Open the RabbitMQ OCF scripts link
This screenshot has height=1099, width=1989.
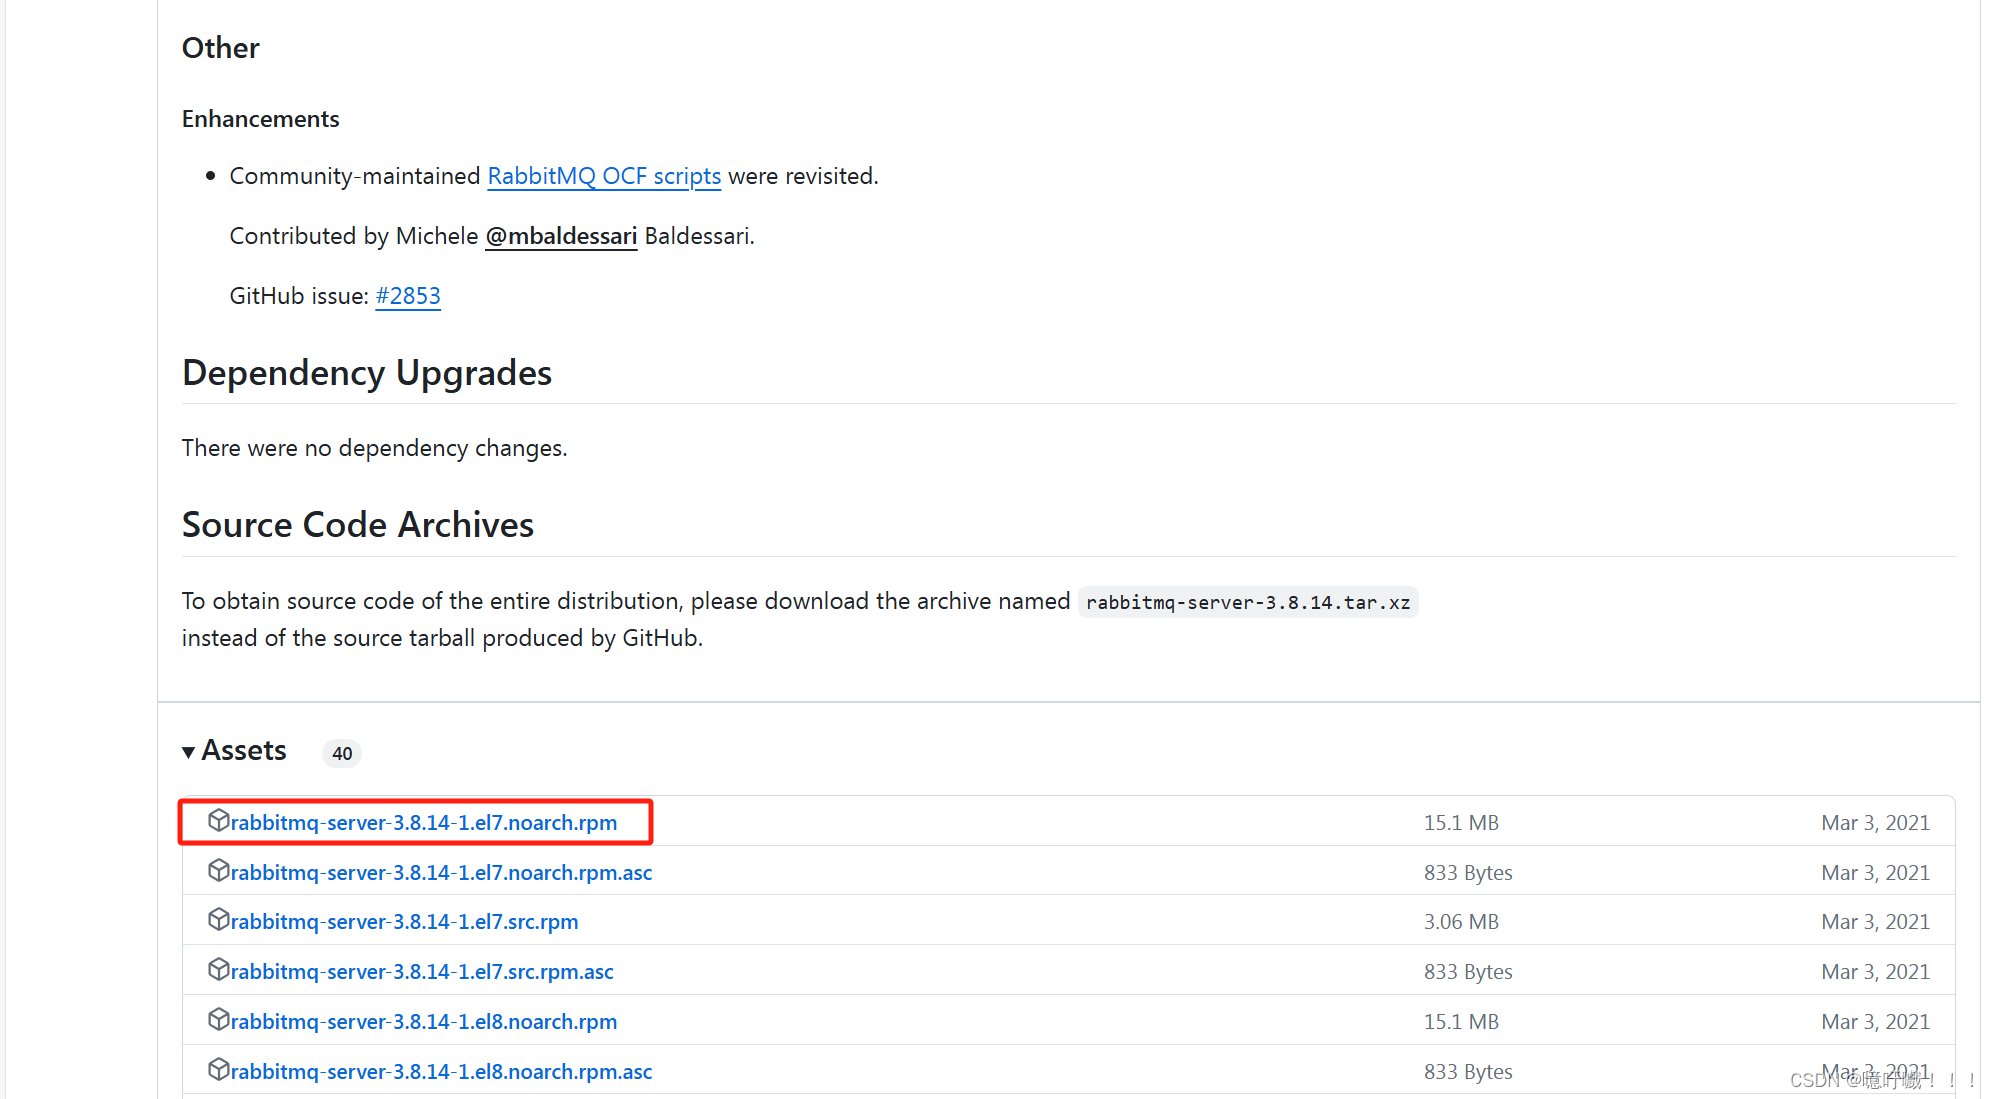click(x=604, y=176)
